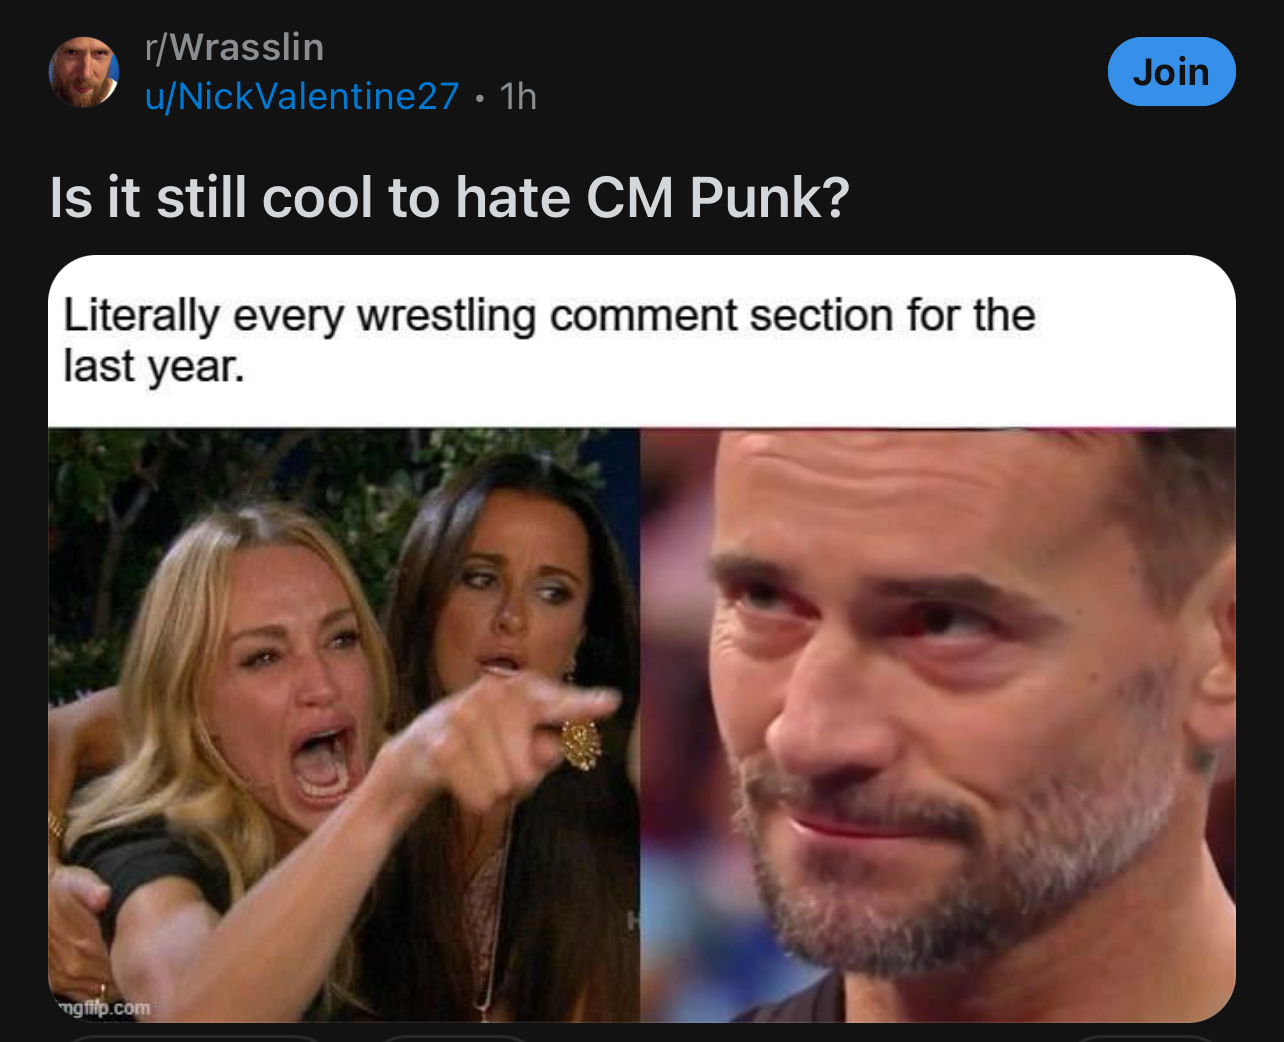Screen dimensions: 1284x1042
Task: Click the words 'CM Punk?' in the title
Action: click(718, 197)
